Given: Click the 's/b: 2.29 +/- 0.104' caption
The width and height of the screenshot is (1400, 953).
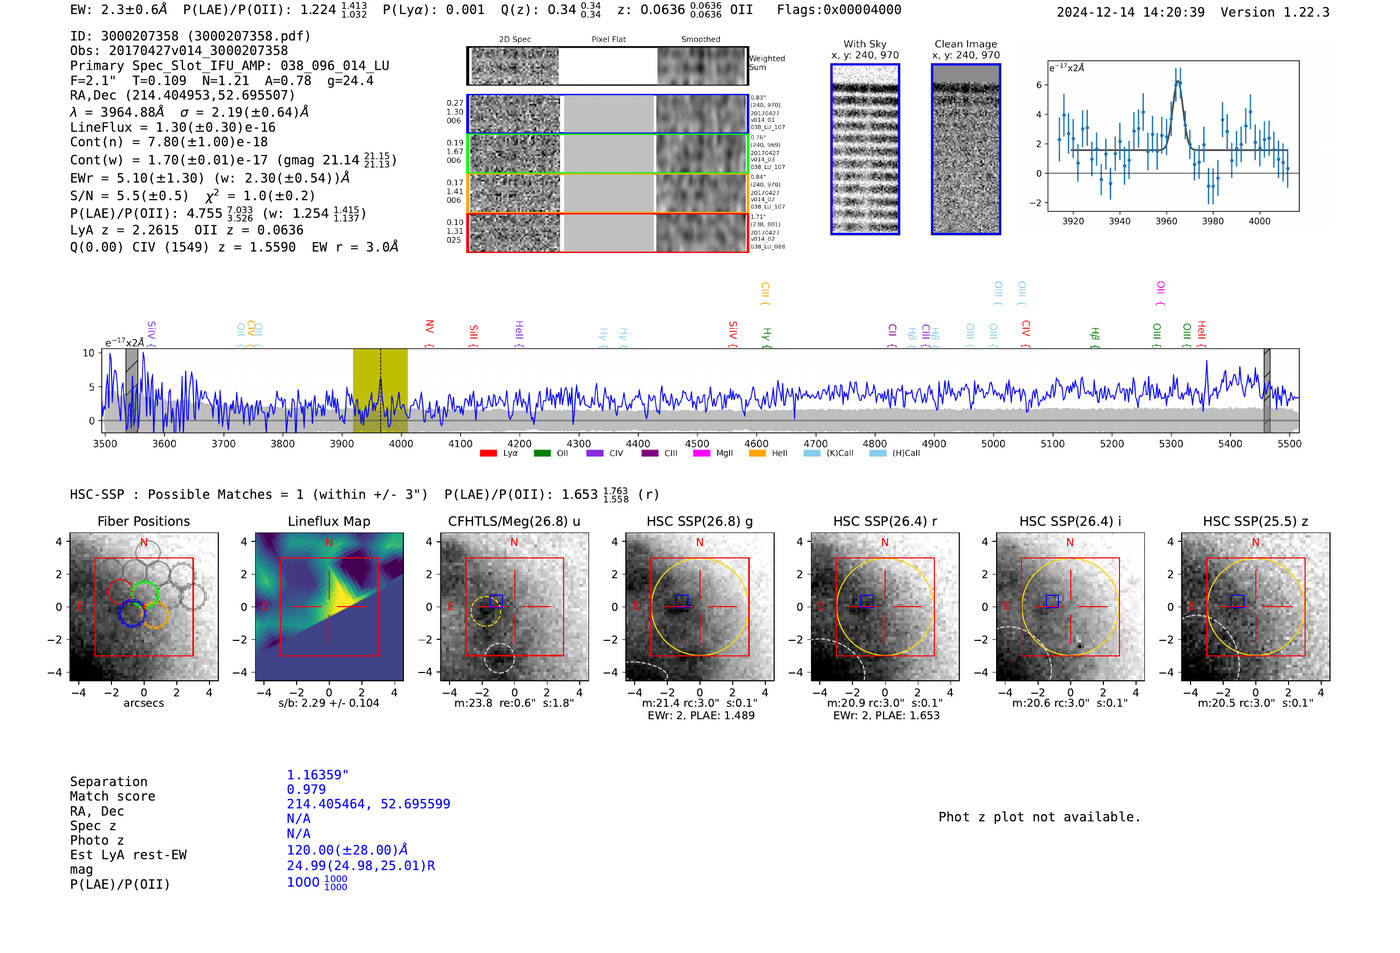Looking at the screenshot, I should point(329,703).
